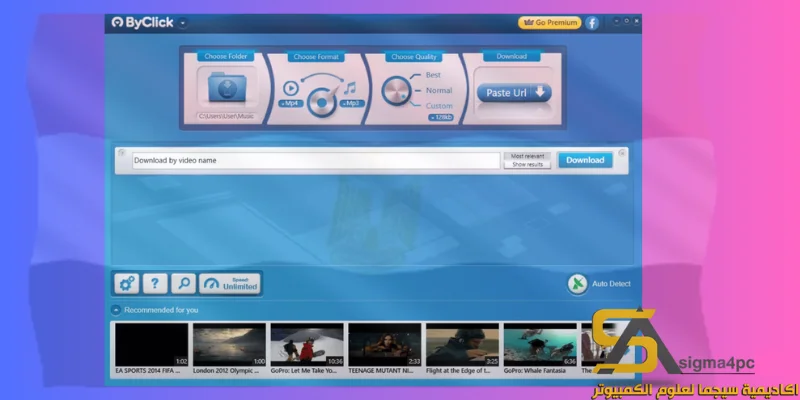The height and width of the screenshot is (400, 800).
Task: Click the Speed Unlimited gauge button
Action: pyautogui.click(x=230, y=284)
